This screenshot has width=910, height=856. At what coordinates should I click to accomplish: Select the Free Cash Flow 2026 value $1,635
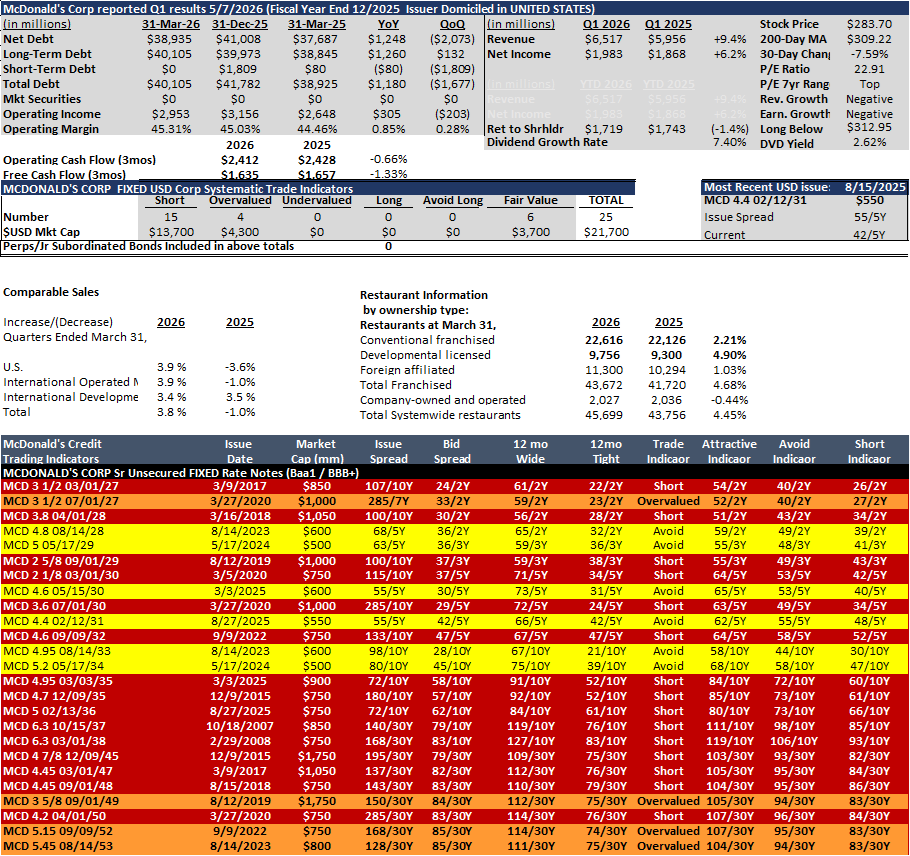click(x=240, y=175)
